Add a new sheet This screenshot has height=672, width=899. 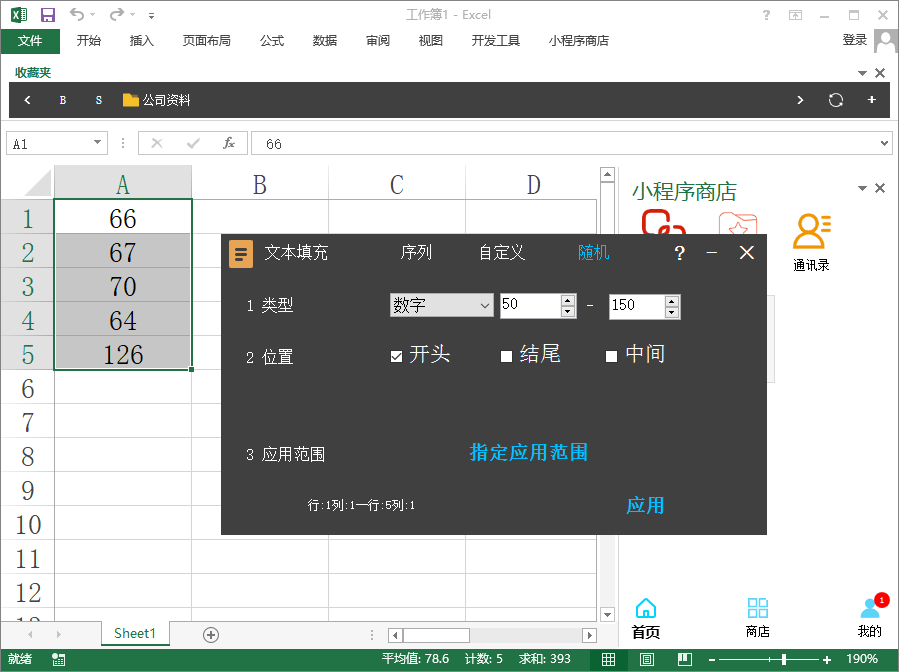pos(211,635)
